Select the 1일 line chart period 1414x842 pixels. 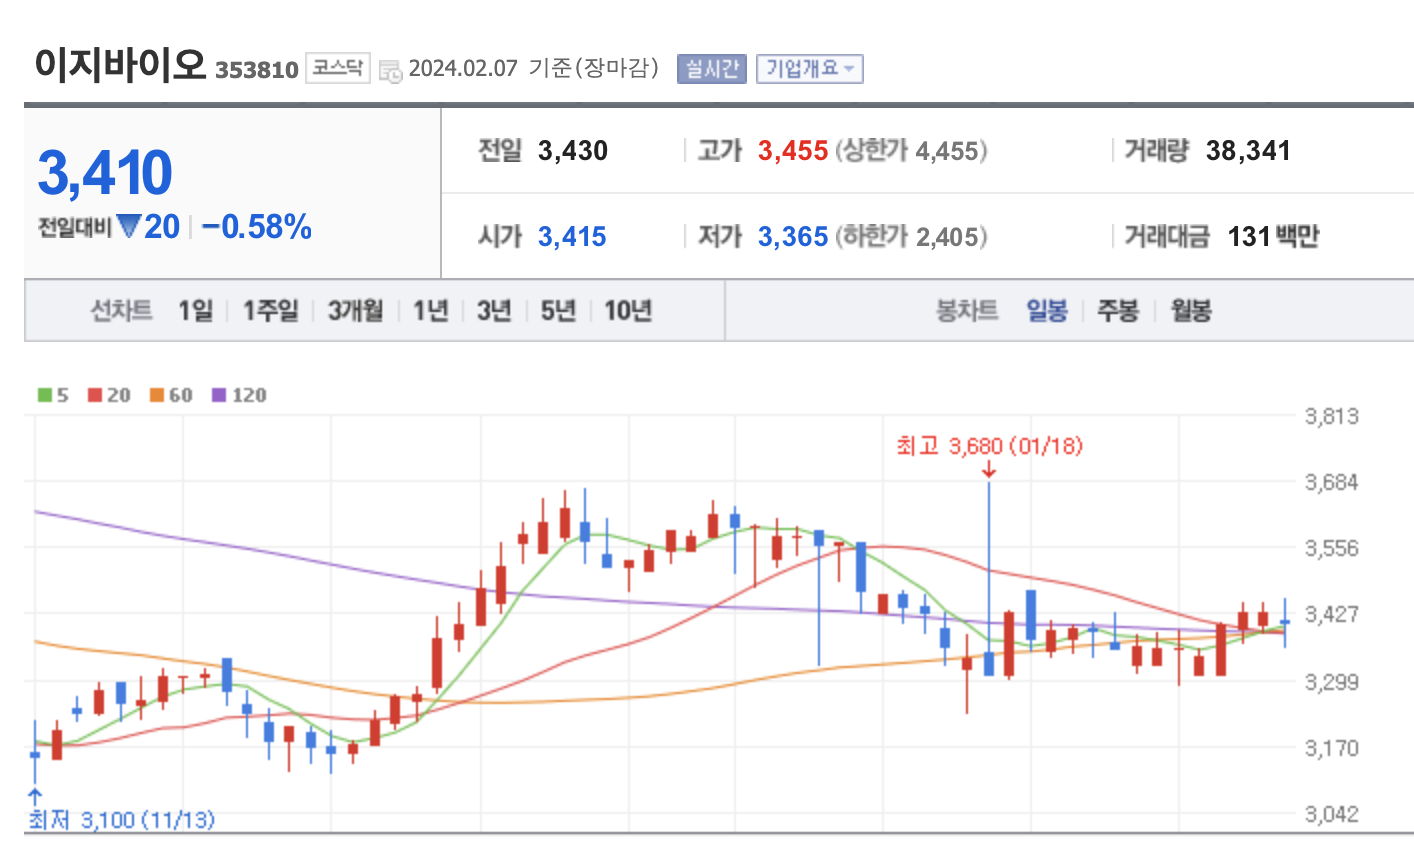pos(196,311)
